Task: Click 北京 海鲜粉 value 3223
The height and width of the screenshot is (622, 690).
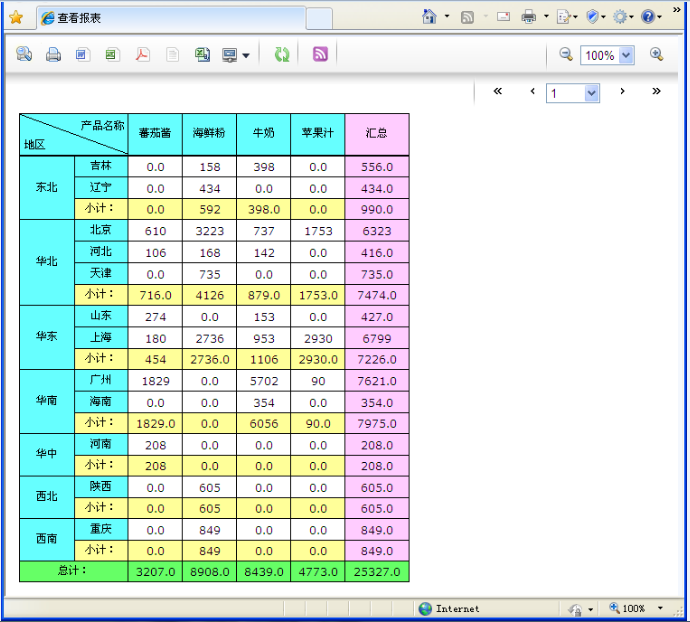Action: [x=209, y=231]
